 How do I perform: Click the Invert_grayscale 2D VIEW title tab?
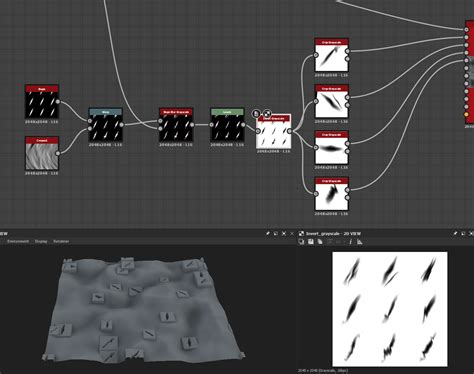tap(333, 234)
